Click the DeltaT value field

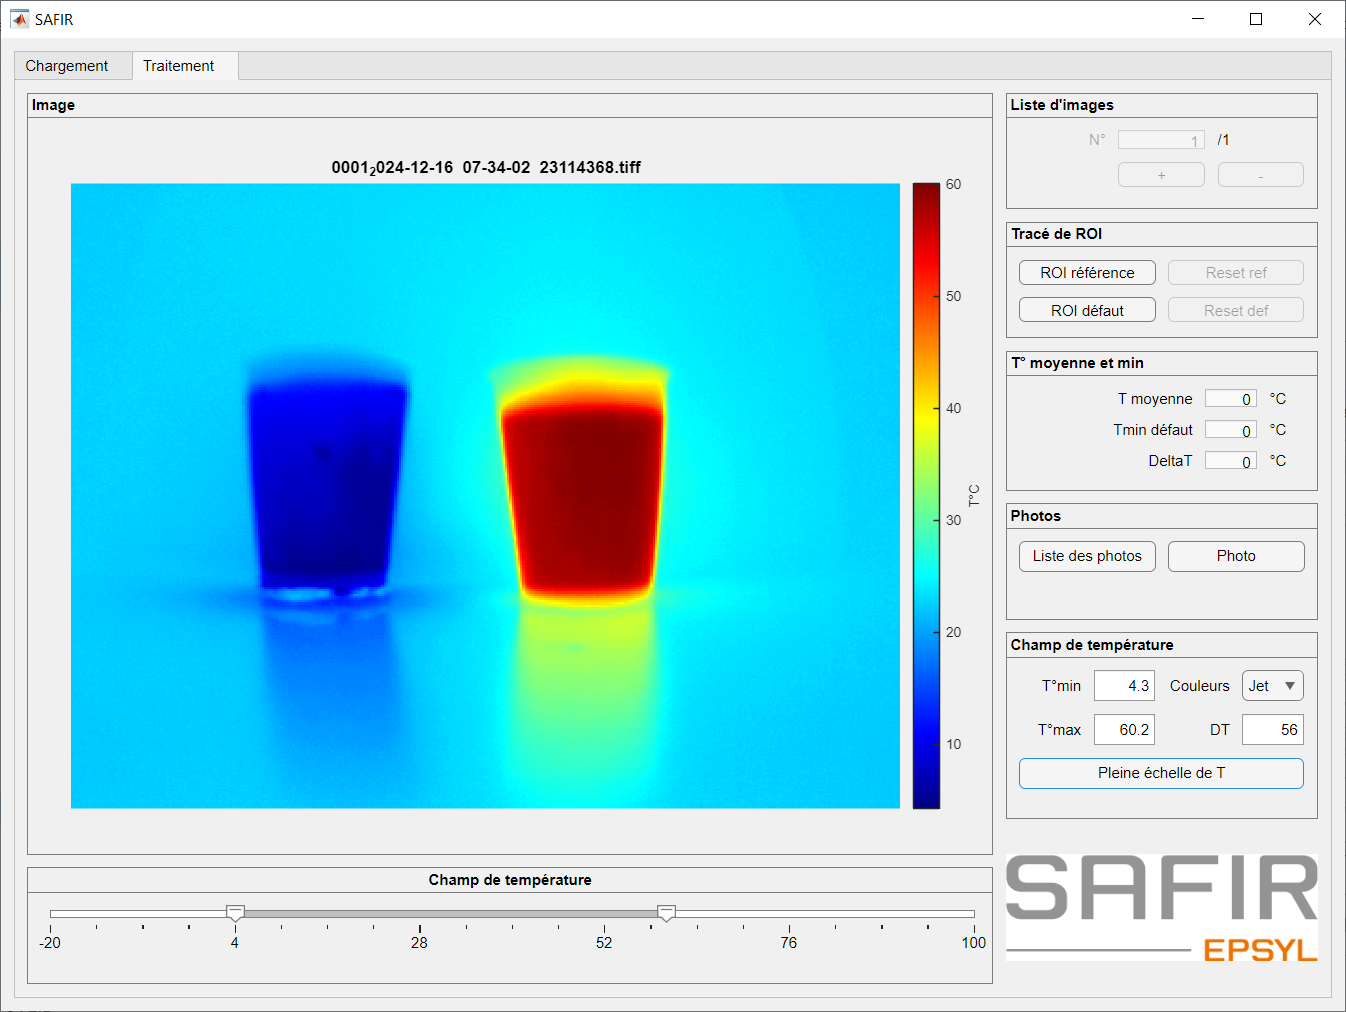1230,461
